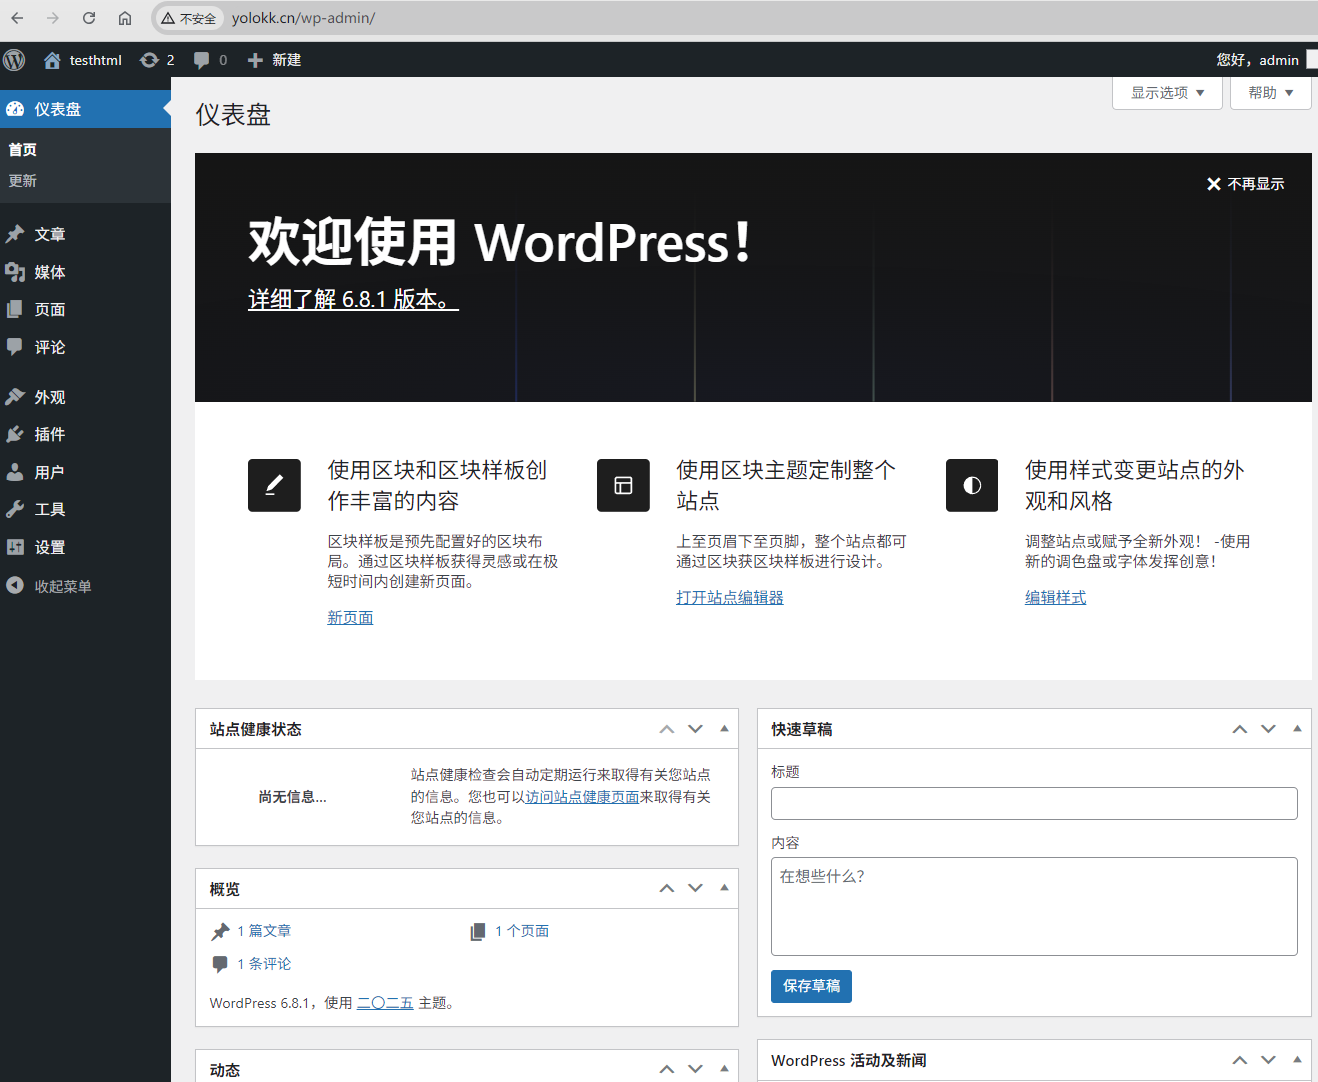Image resolution: width=1318 pixels, height=1082 pixels.
Task: Dismiss welcome panel with 不再显示
Action: click(x=1245, y=184)
